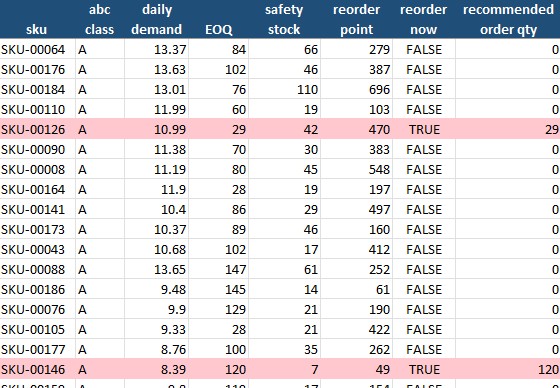Viewport: 560px width, 388px height.
Task: Select the abc class column header
Action: [x=100, y=19]
